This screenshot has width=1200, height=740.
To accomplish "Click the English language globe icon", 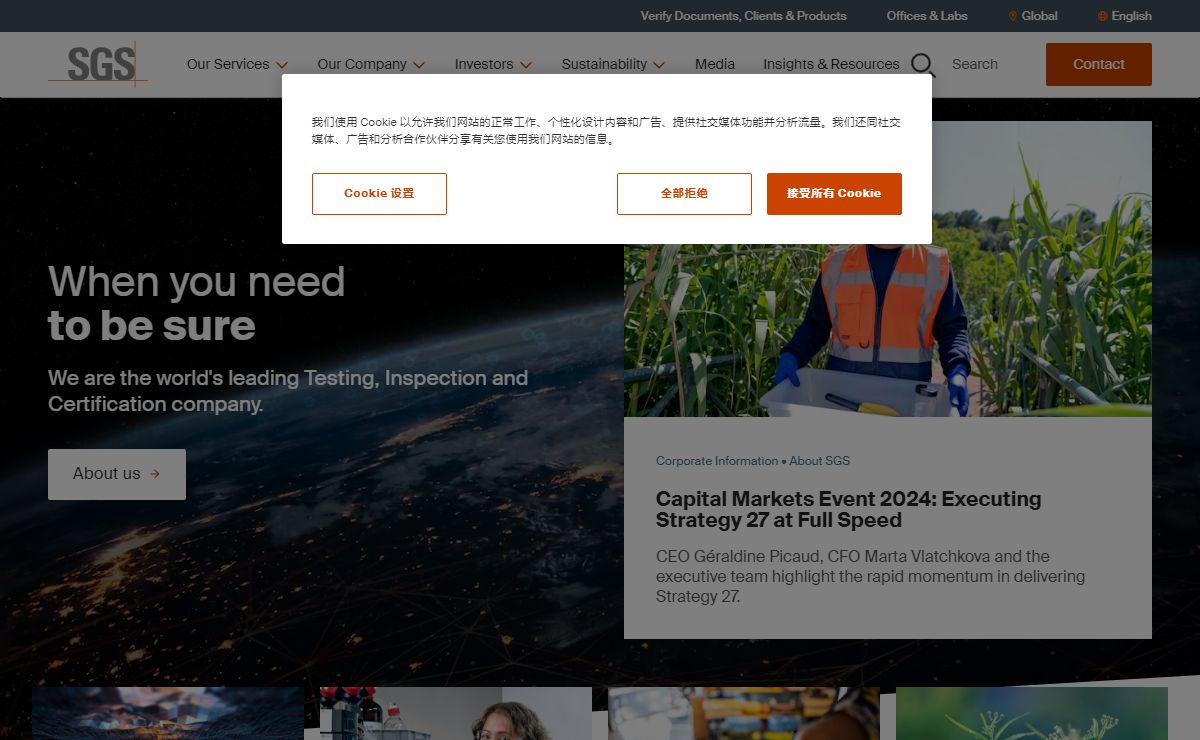I will pos(1103,16).
